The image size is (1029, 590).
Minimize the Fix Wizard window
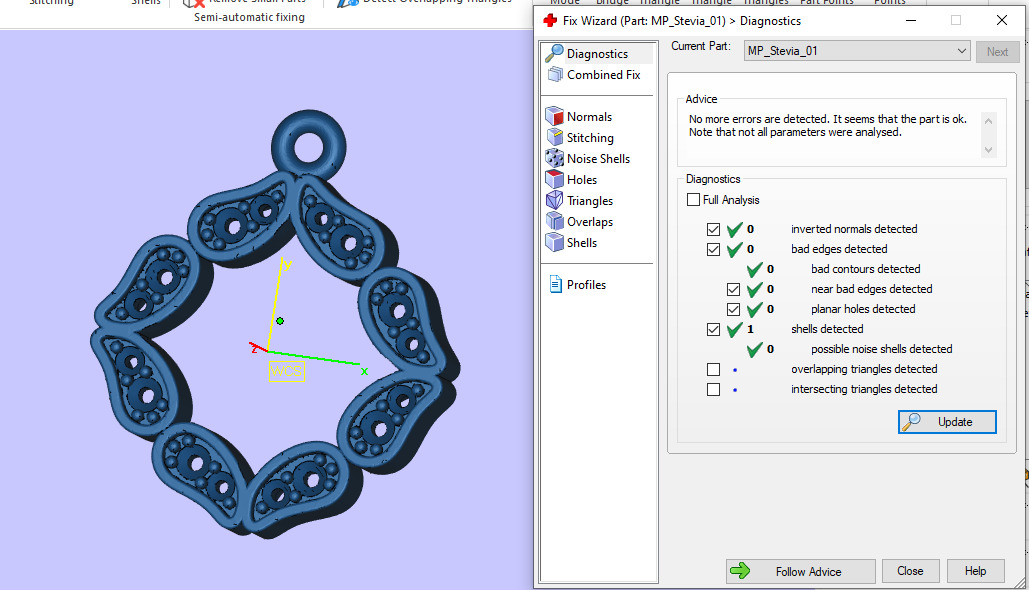911,20
